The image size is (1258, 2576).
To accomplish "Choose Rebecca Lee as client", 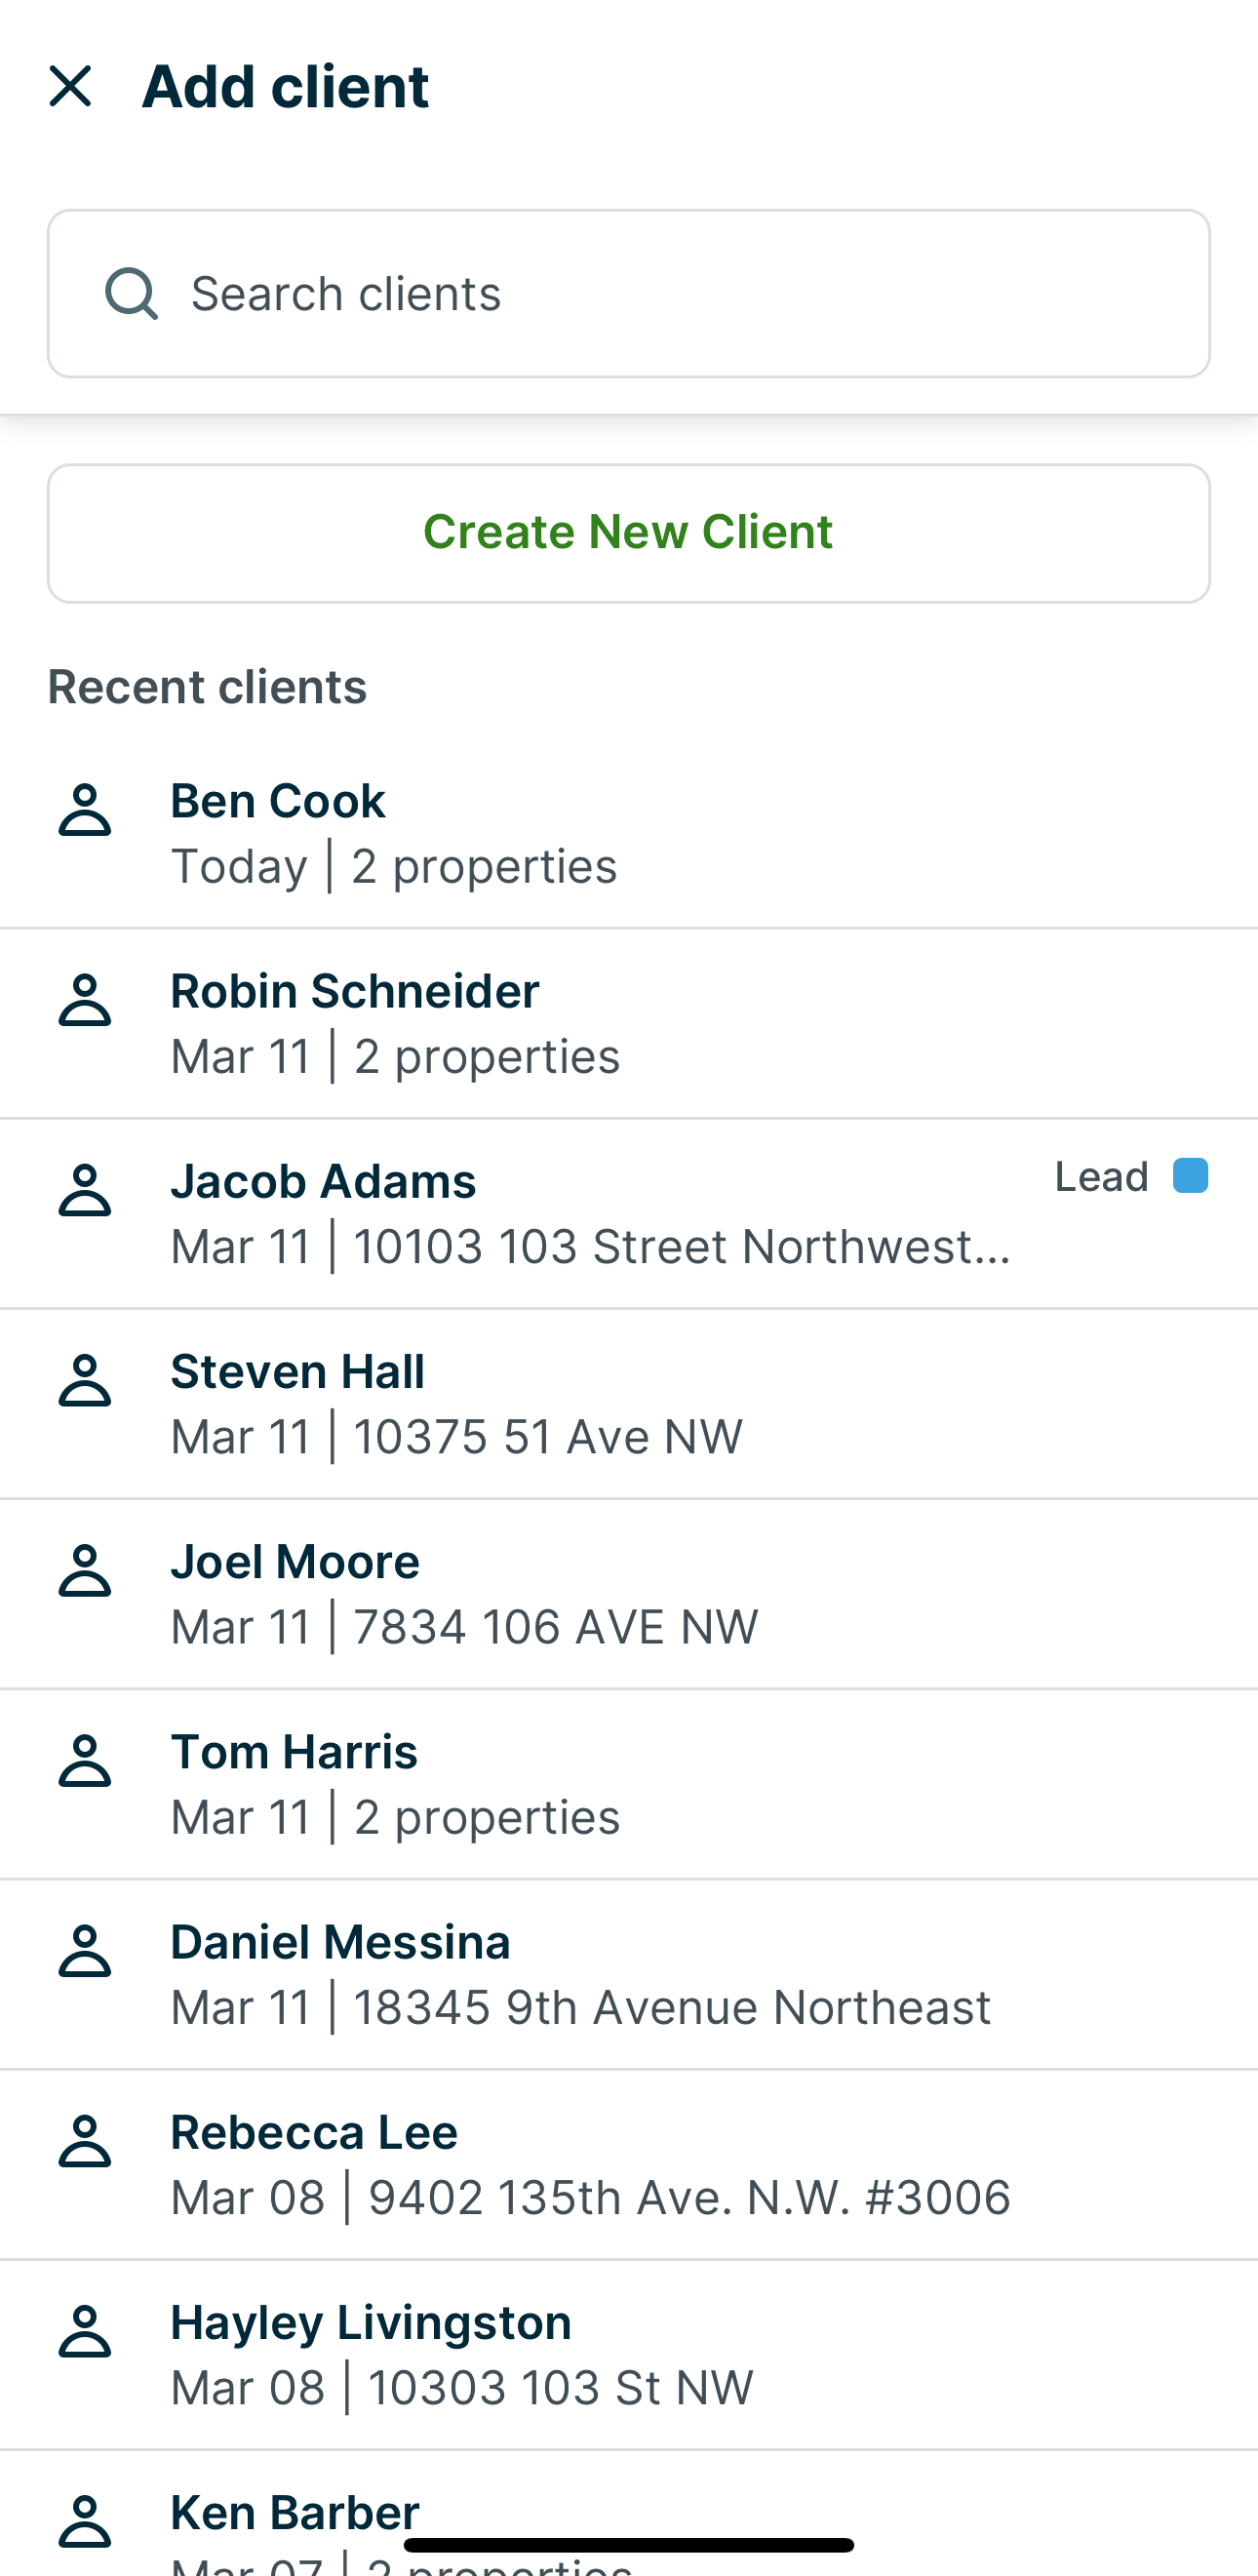I will point(600,2163).
